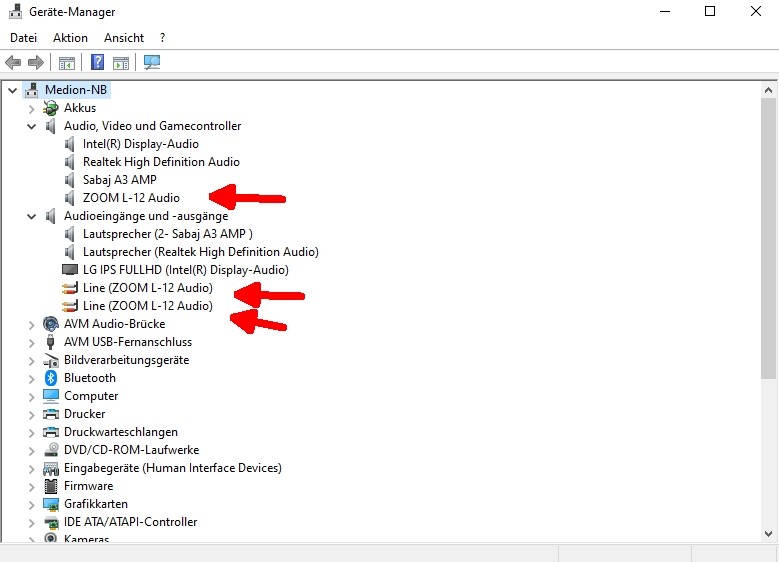The image size is (779, 562).
Task: Click the scan for hardware changes monitor icon
Action: (x=152, y=62)
